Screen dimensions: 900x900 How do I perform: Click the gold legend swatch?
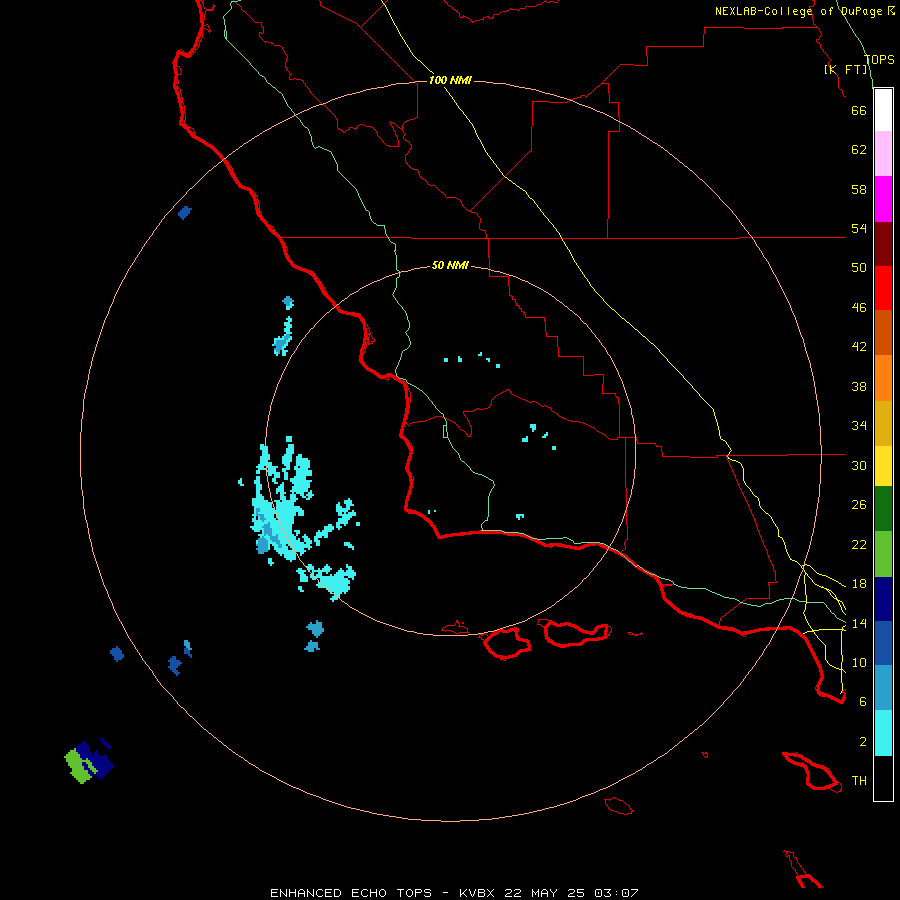(x=883, y=423)
